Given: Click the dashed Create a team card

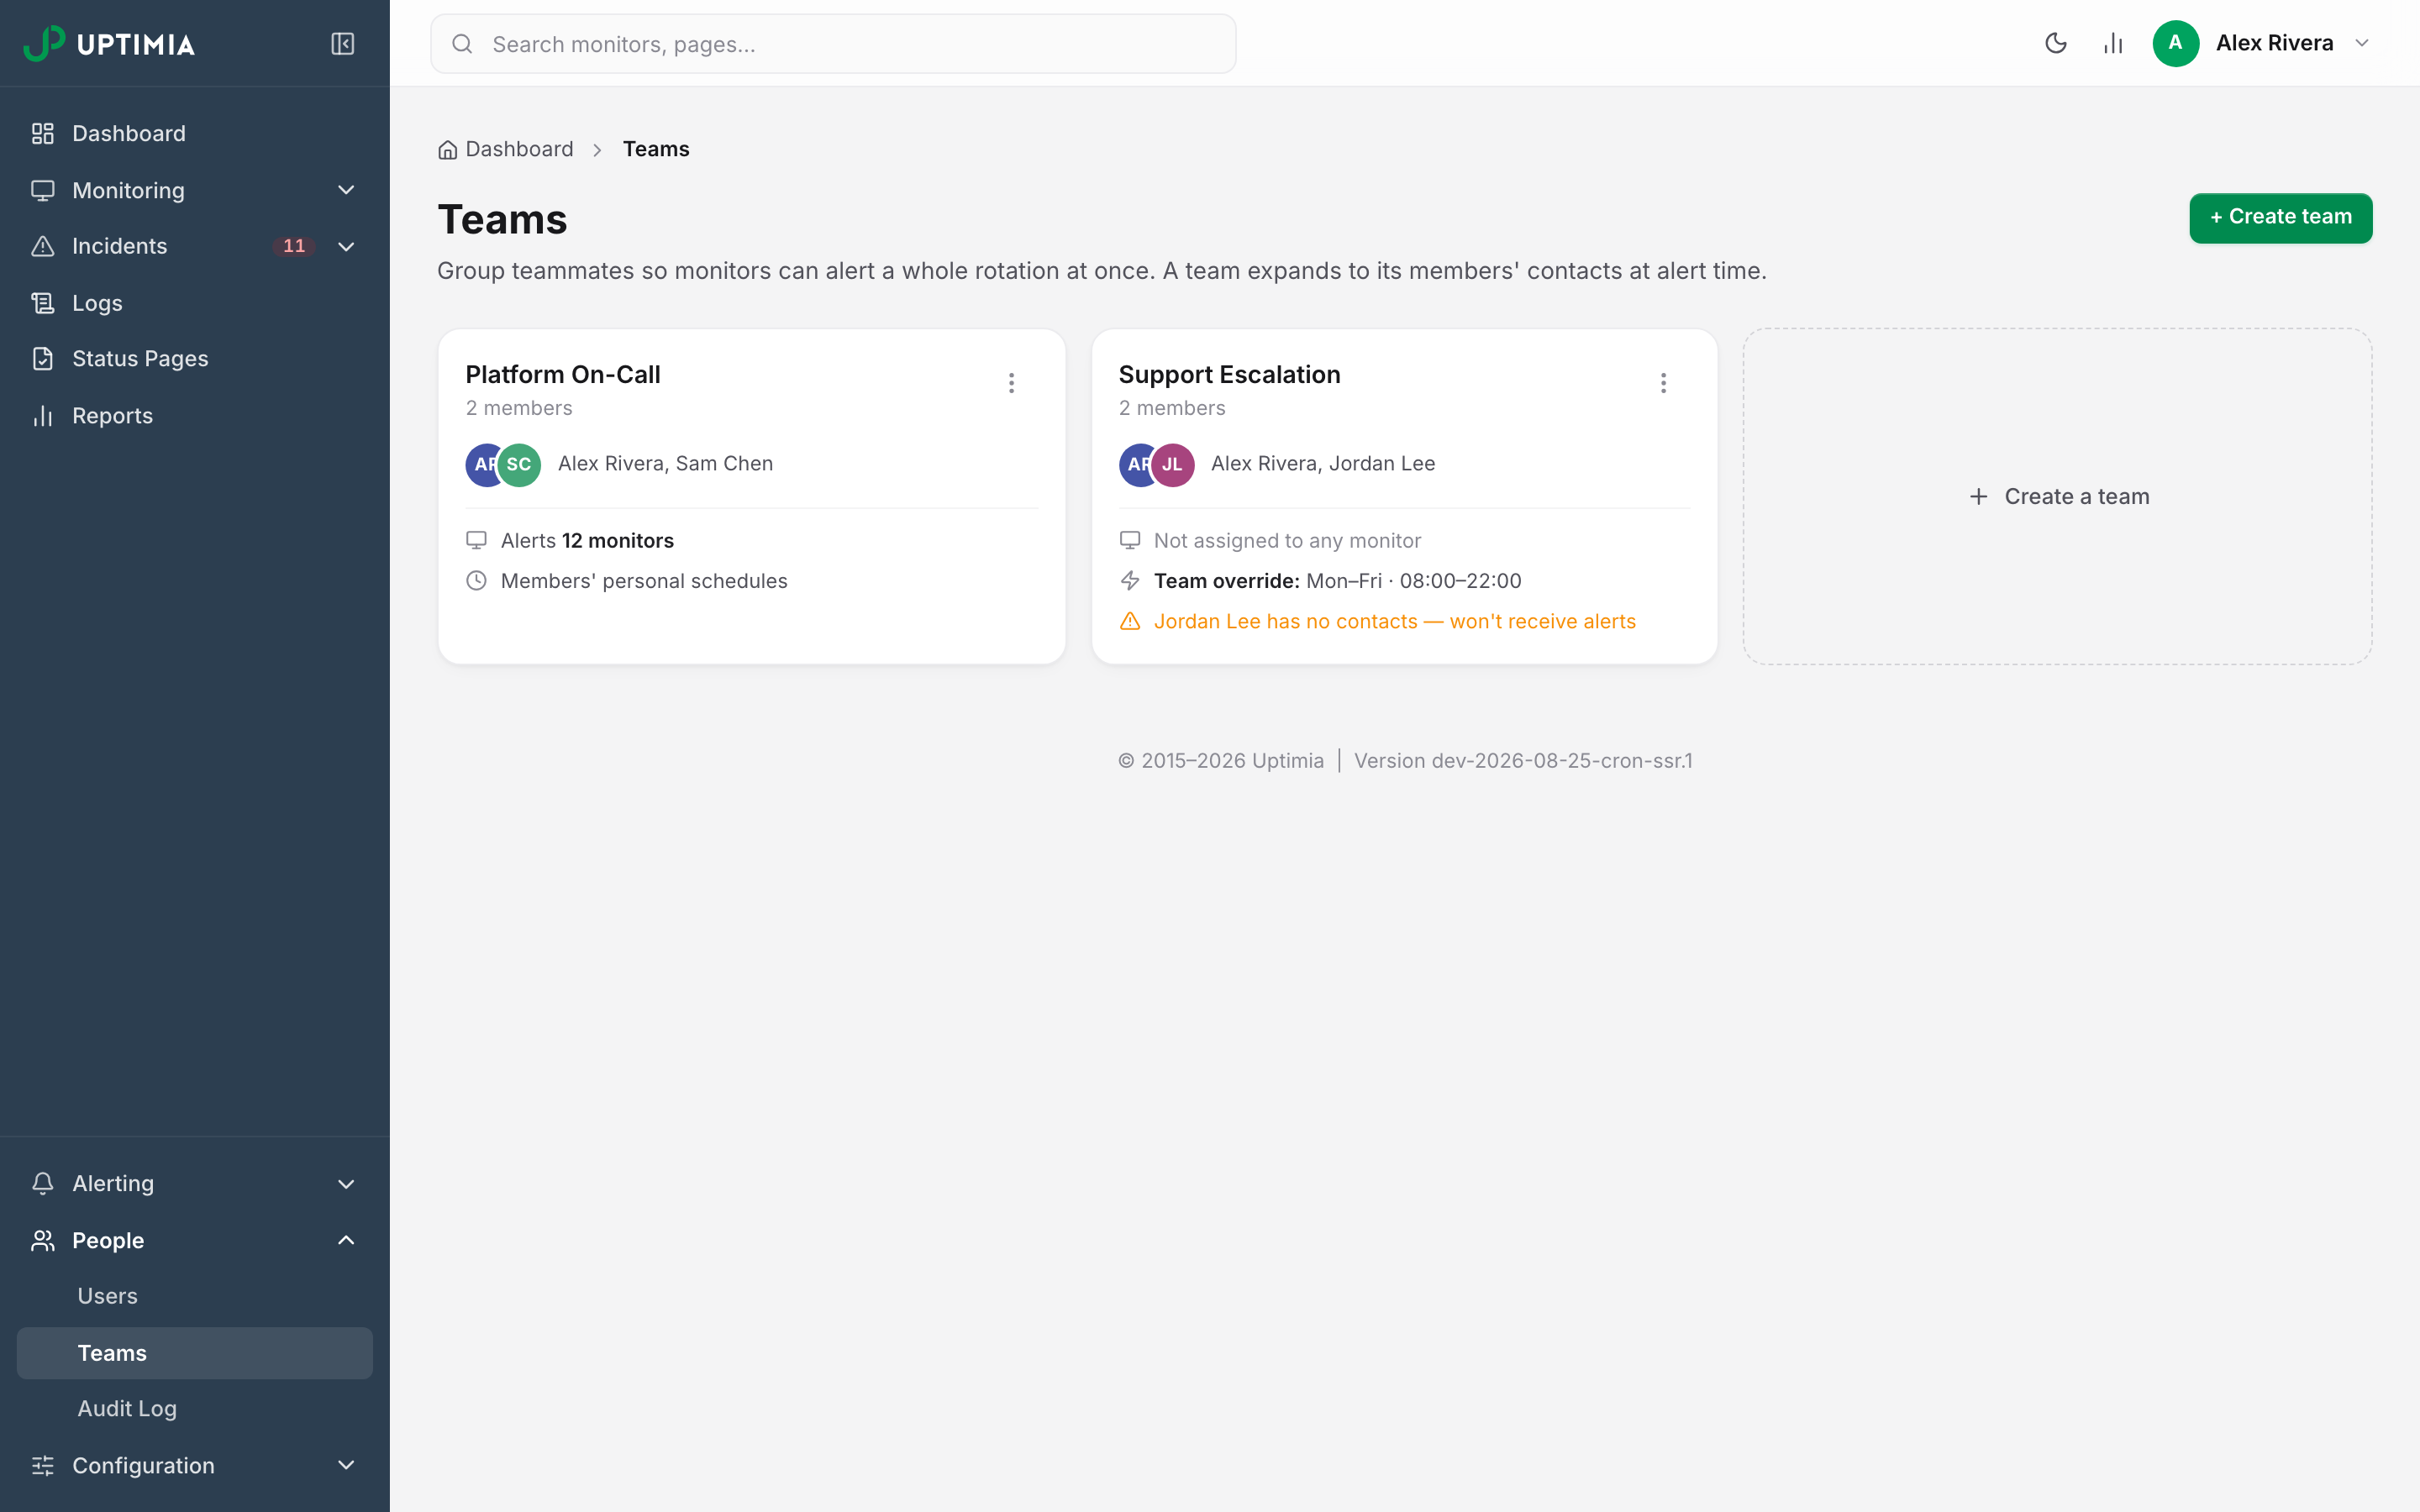Looking at the screenshot, I should [2057, 496].
